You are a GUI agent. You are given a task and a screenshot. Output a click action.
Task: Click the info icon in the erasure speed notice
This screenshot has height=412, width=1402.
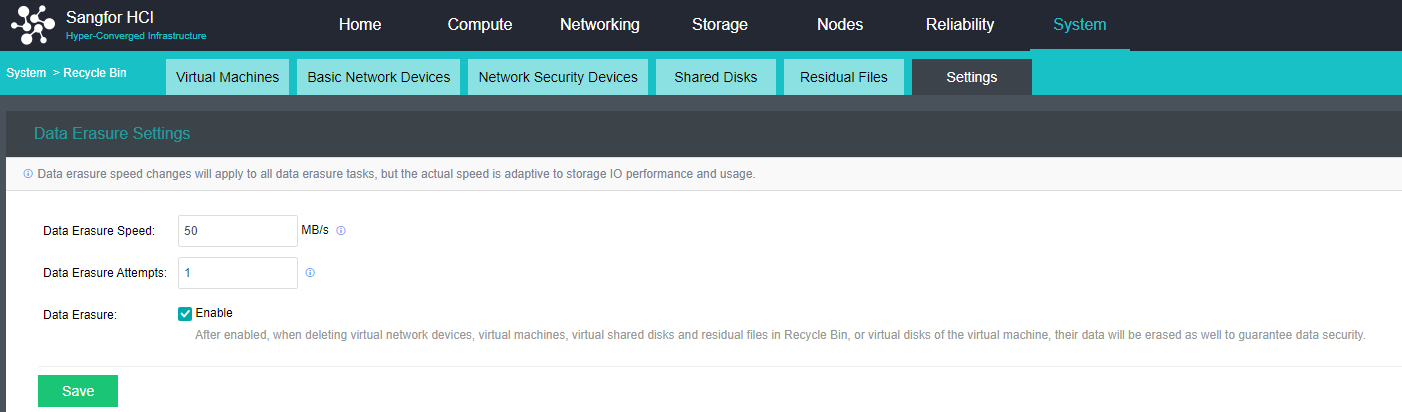tap(28, 174)
